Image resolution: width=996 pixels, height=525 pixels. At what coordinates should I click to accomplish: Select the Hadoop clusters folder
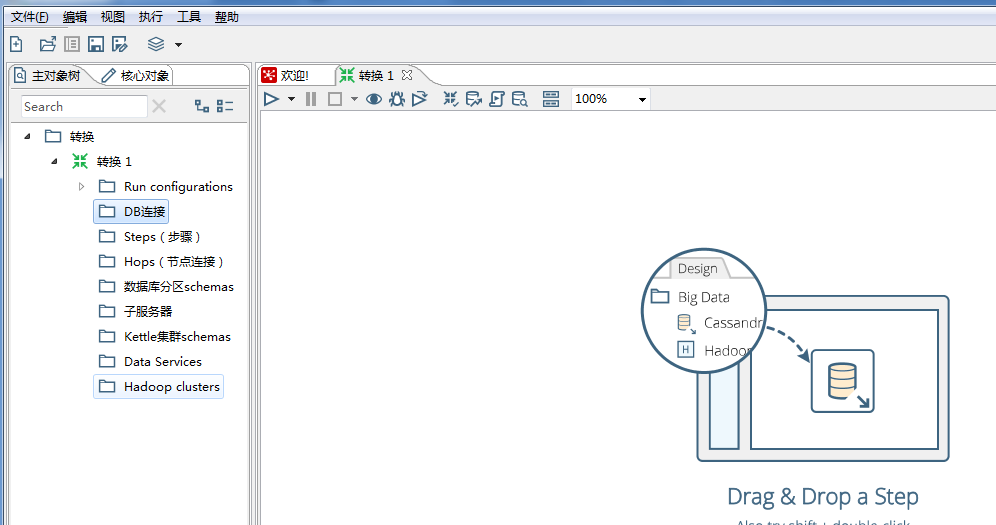pyautogui.click(x=159, y=387)
